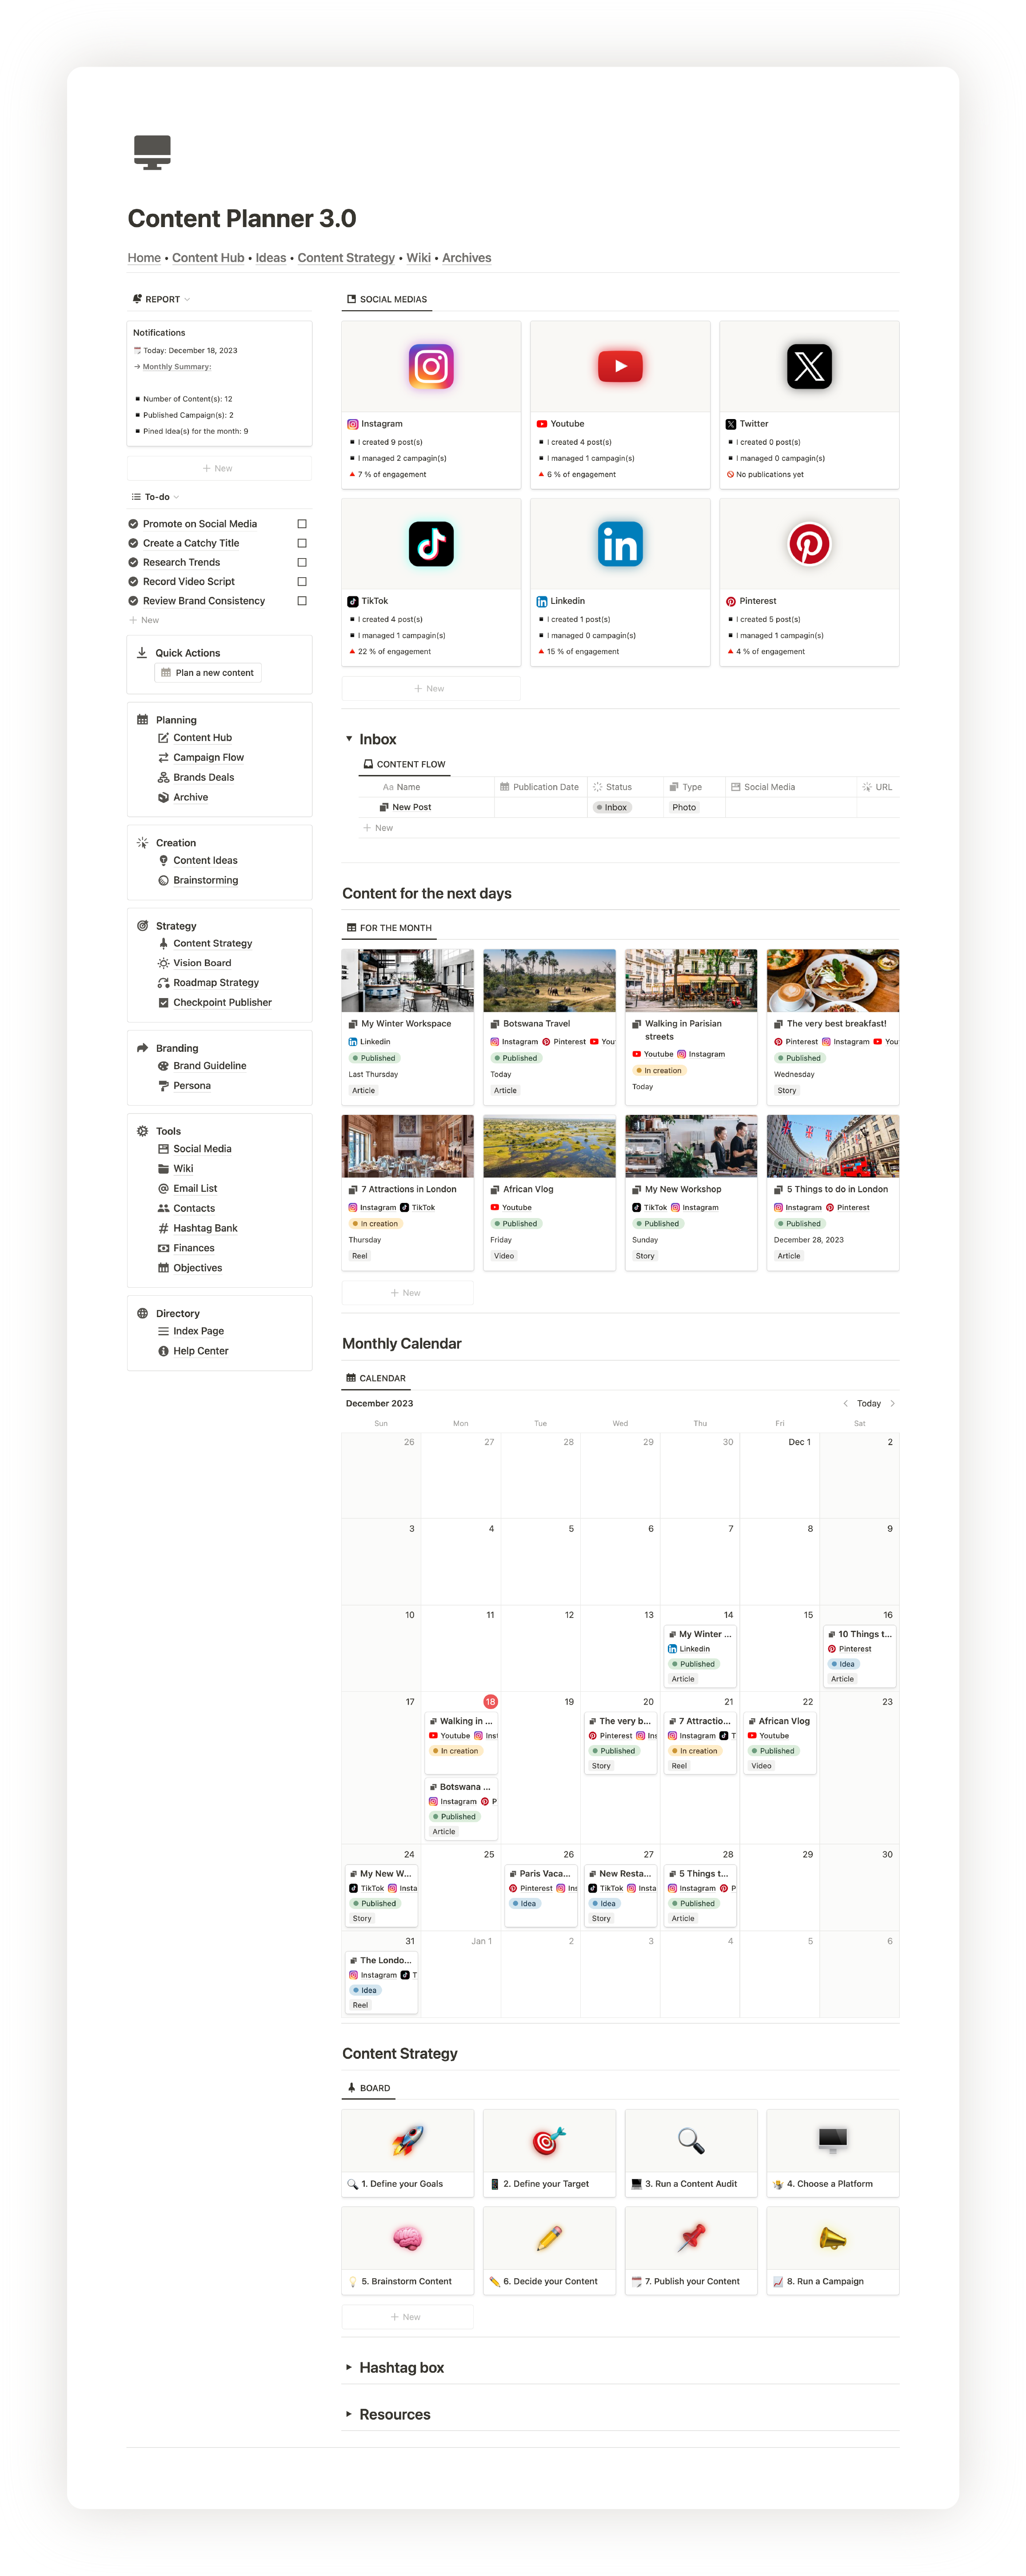Image resolution: width=1026 pixels, height=2576 pixels.
Task: Click the Finances money icon in Tools
Action: (x=163, y=1248)
